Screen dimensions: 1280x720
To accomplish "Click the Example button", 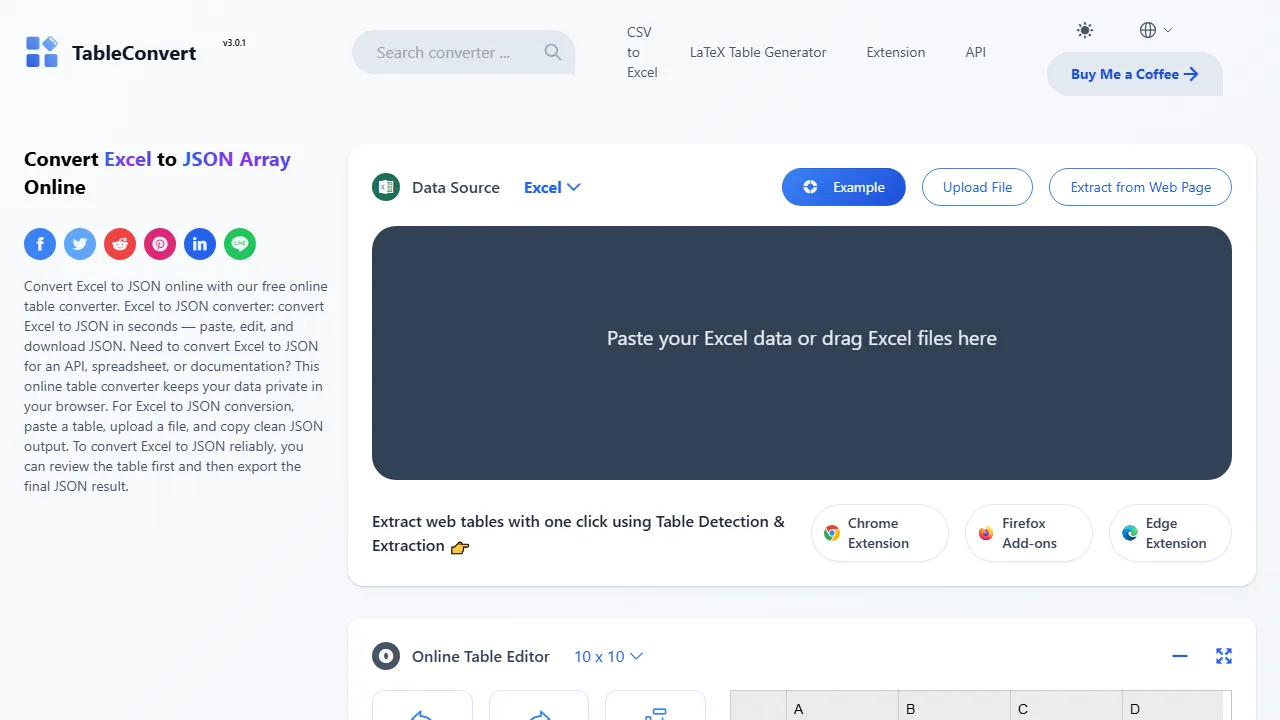I will click(843, 187).
